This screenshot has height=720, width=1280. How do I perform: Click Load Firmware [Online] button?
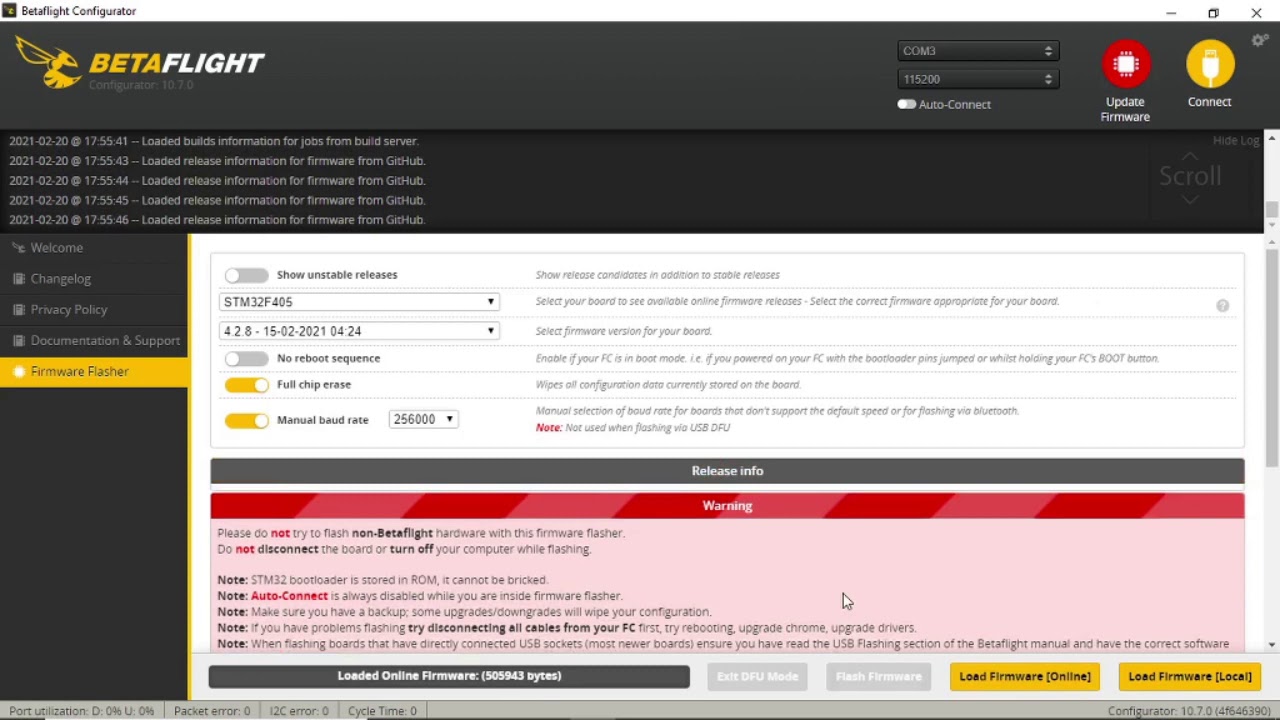coord(1025,677)
